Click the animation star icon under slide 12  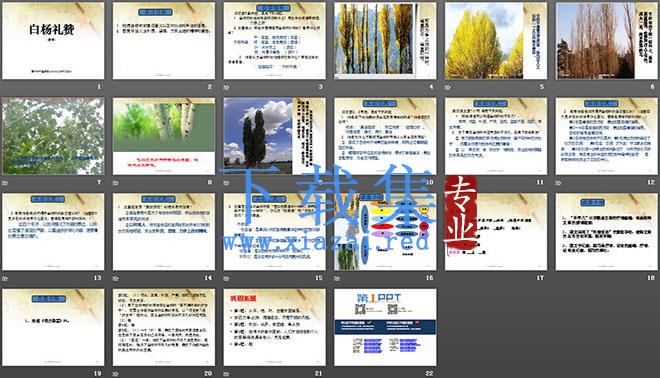click(559, 183)
